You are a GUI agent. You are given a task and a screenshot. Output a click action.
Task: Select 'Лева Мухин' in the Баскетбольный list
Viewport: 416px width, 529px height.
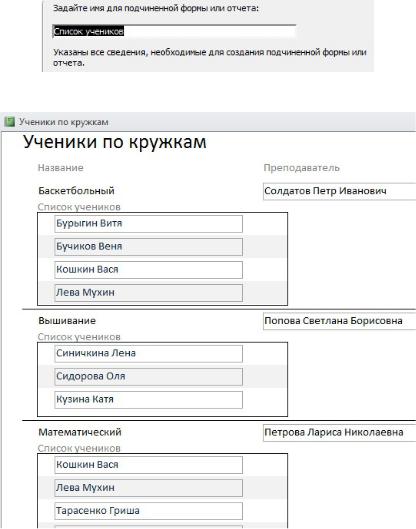[148, 293]
